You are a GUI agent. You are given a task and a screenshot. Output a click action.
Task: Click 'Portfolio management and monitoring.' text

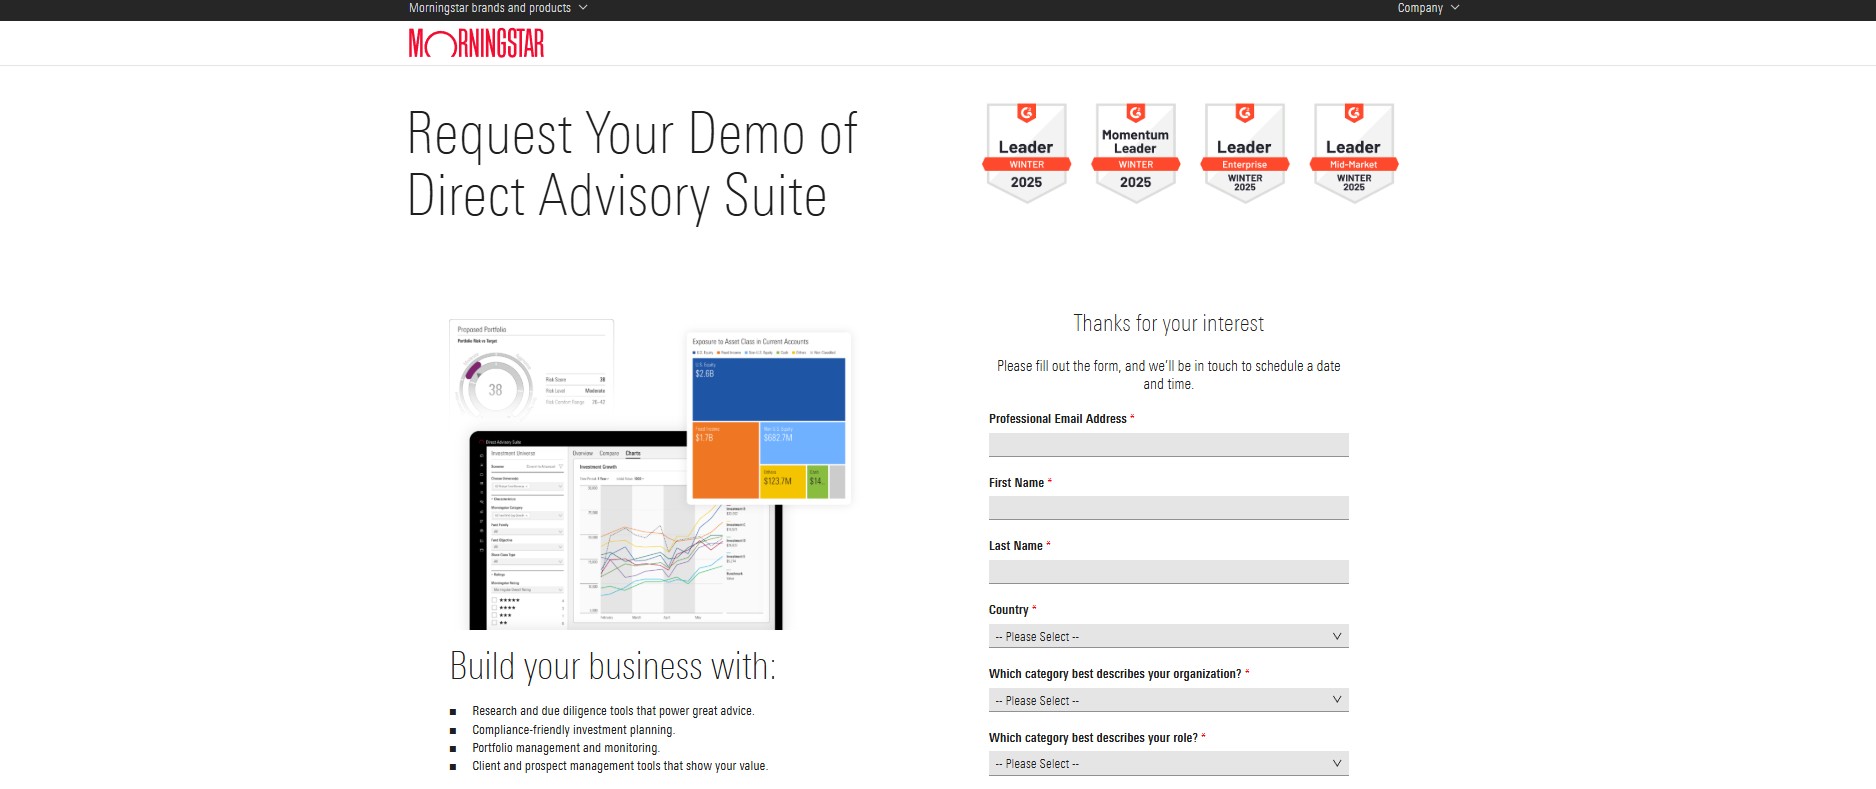pos(566,748)
